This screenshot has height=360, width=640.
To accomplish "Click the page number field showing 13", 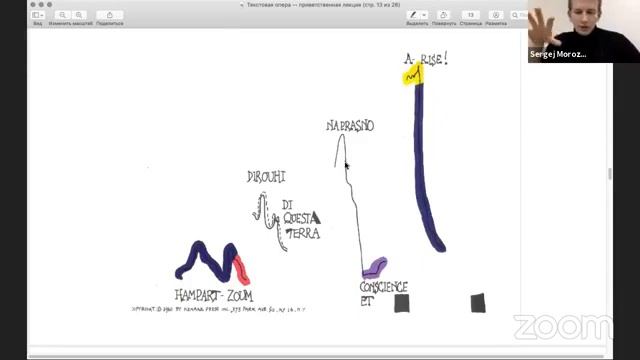I will coord(471,15).
